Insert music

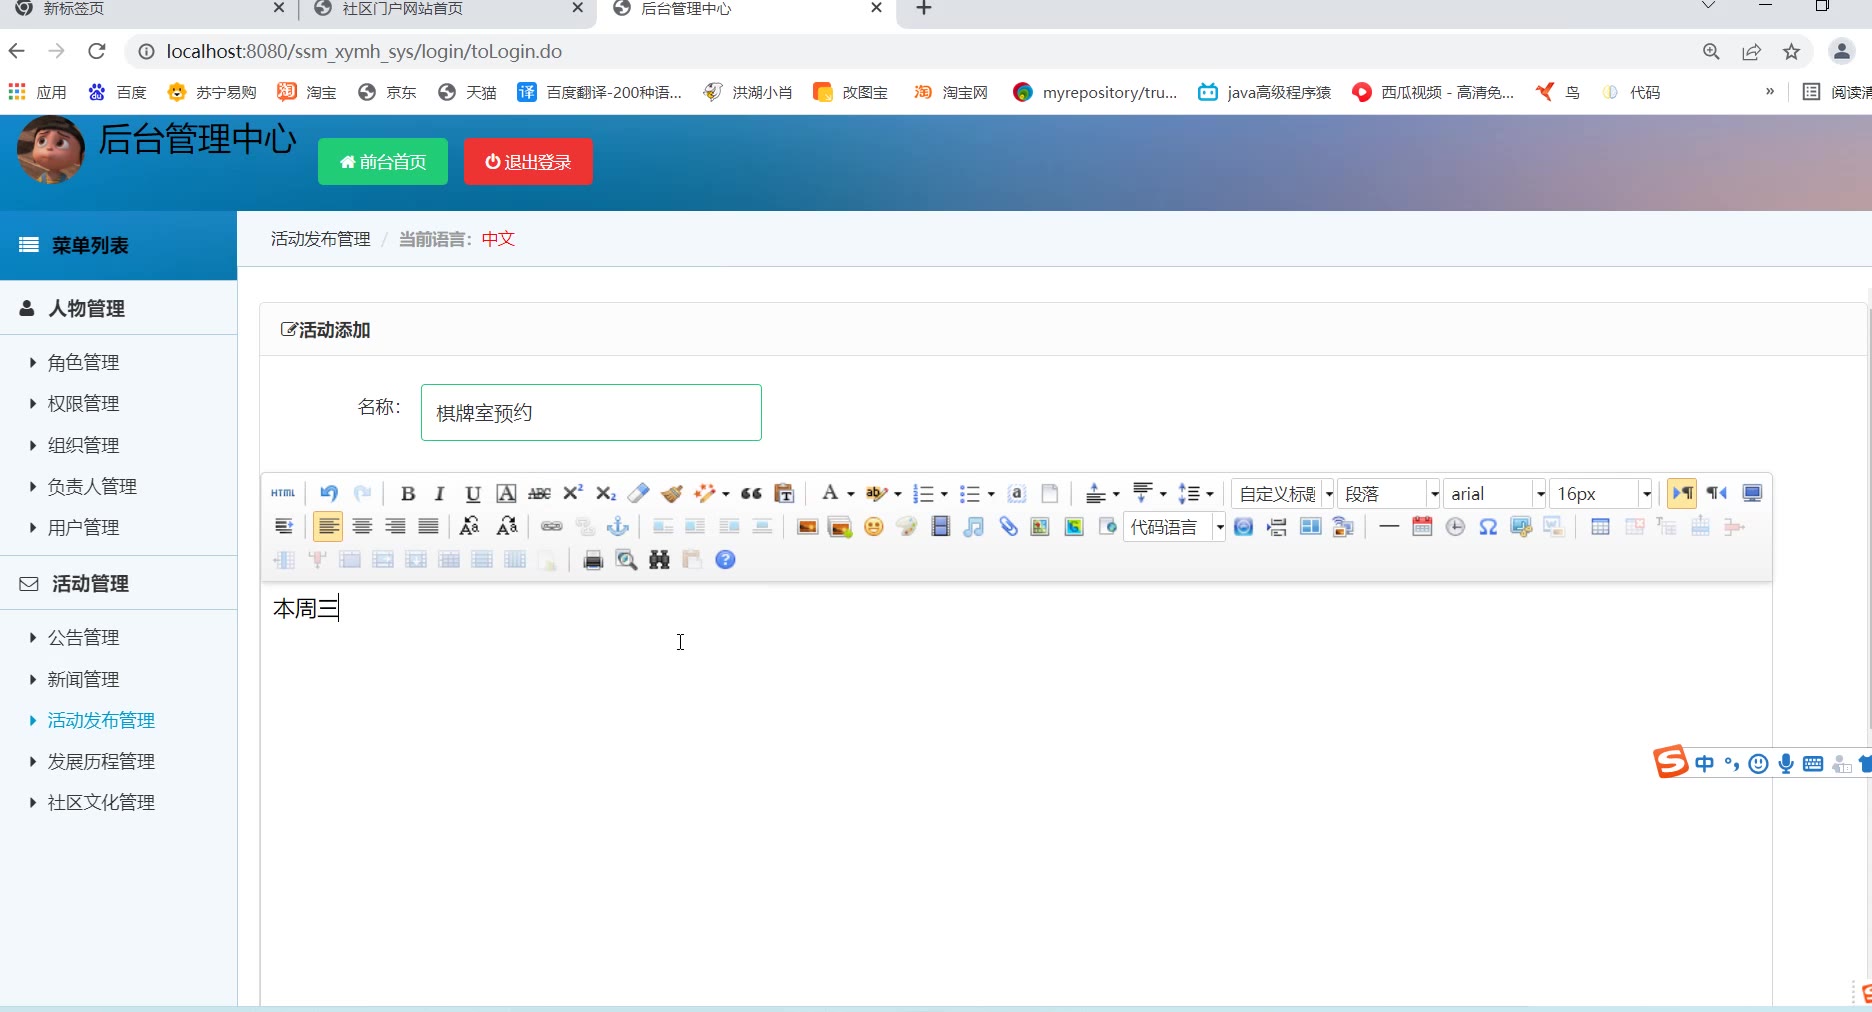[974, 526]
